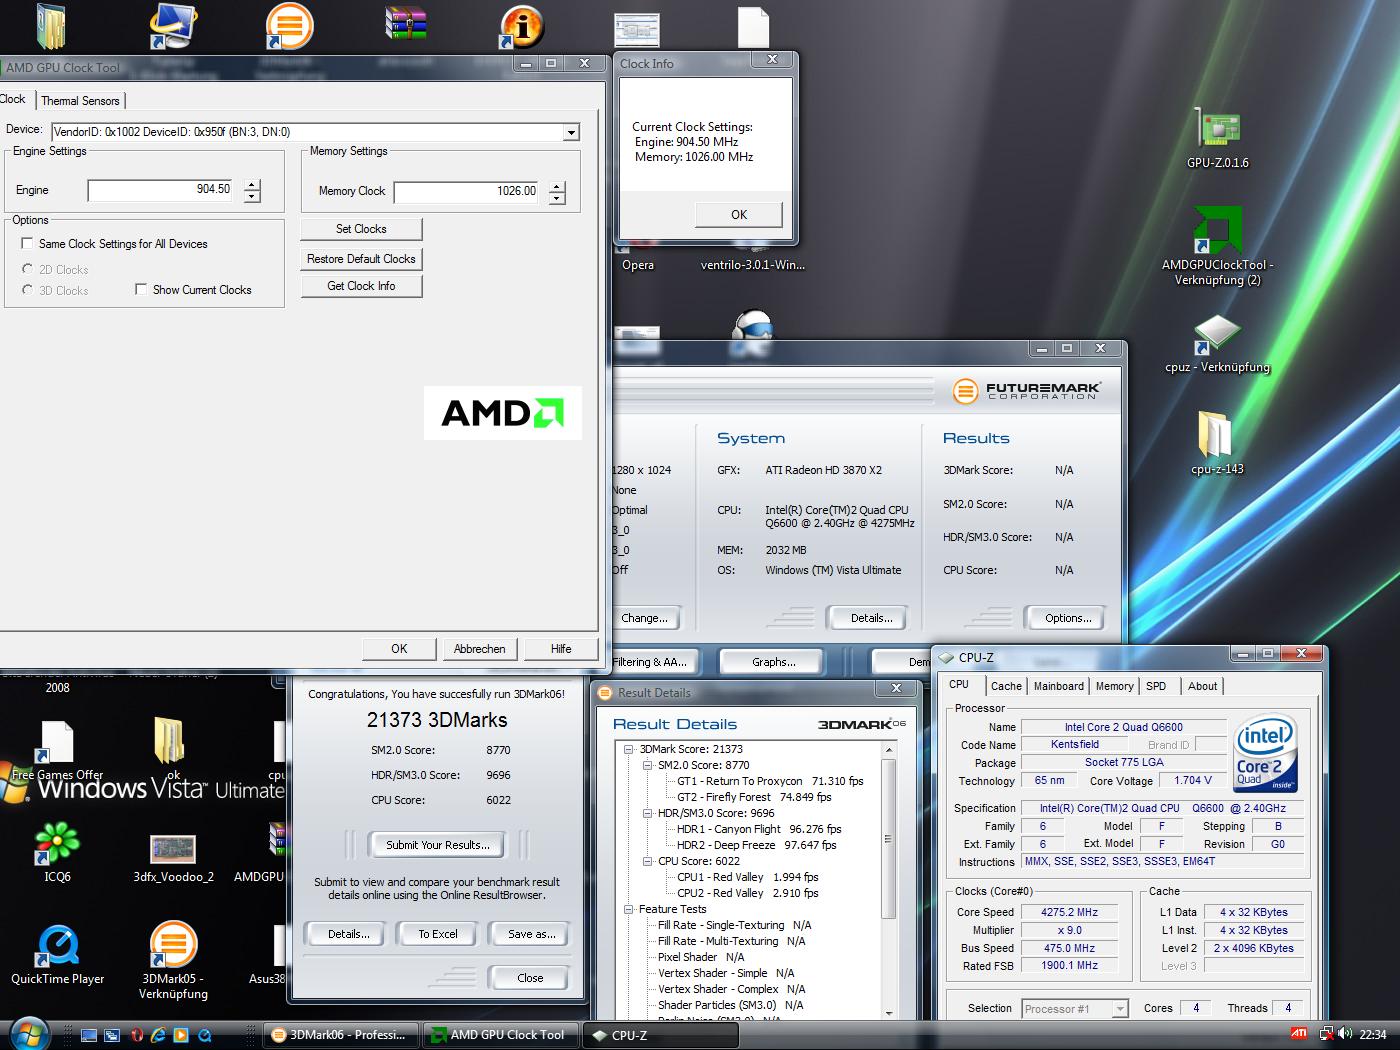This screenshot has height=1050, width=1400.
Task: Open the WinRAR archive icon at top
Action: coord(405,25)
